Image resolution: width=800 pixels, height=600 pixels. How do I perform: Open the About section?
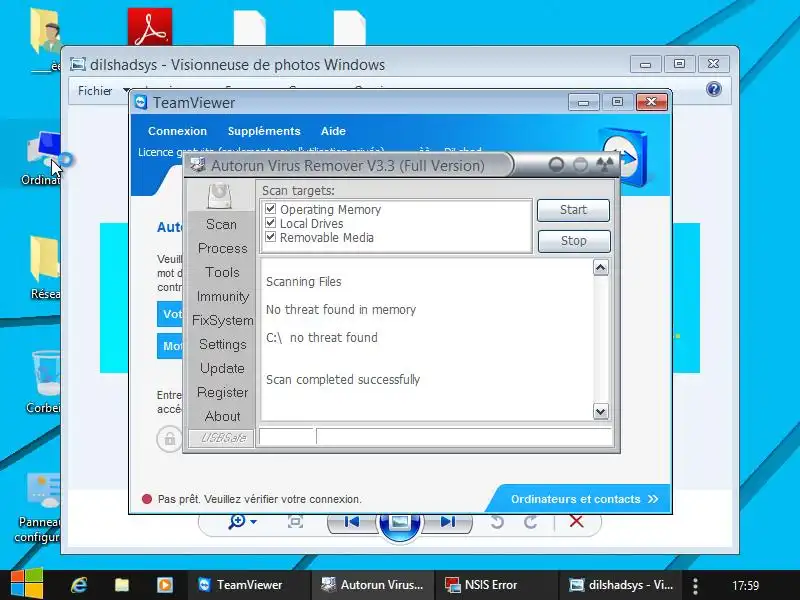tap(222, 416)
